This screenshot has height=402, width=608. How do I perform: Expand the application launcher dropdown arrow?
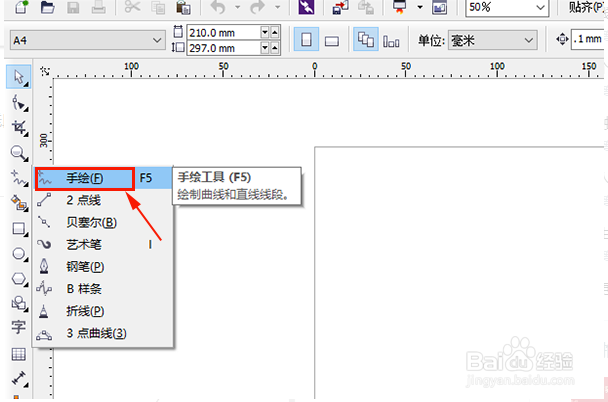coord(420,7)
